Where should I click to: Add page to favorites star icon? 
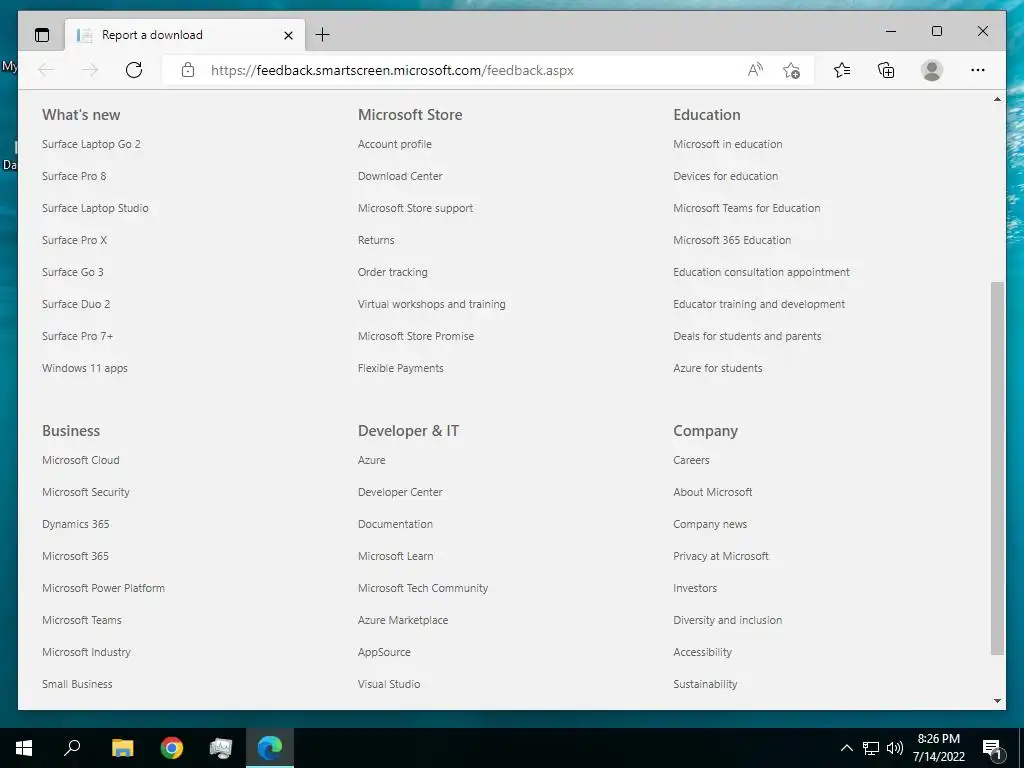point(792,70)
